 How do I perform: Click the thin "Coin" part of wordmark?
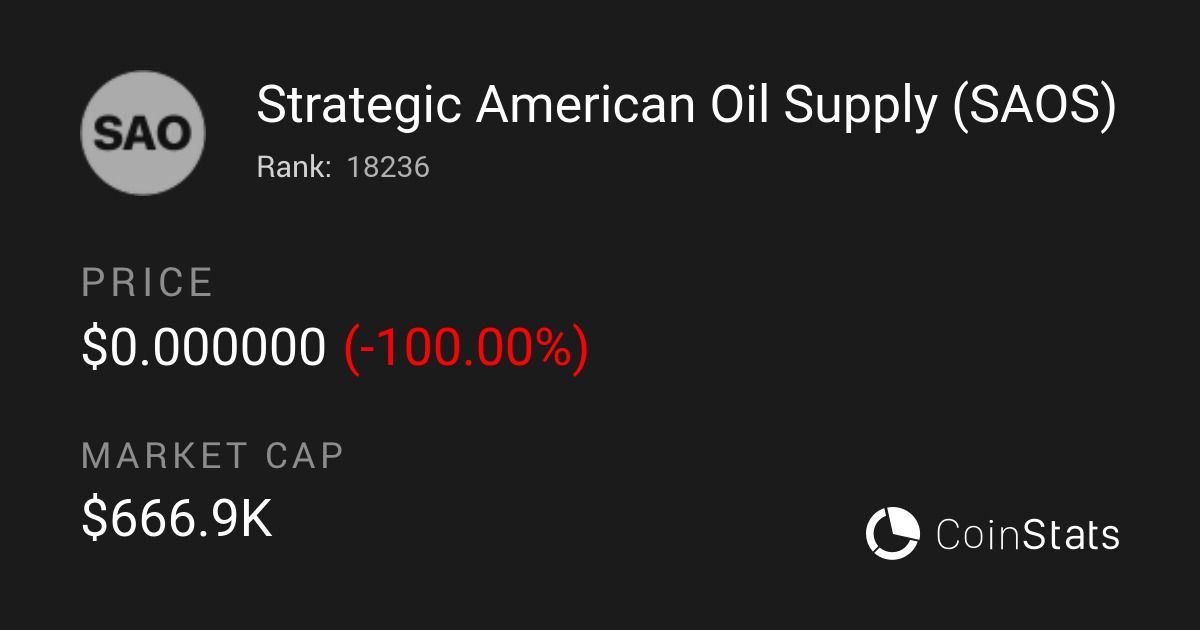[980, 534]
